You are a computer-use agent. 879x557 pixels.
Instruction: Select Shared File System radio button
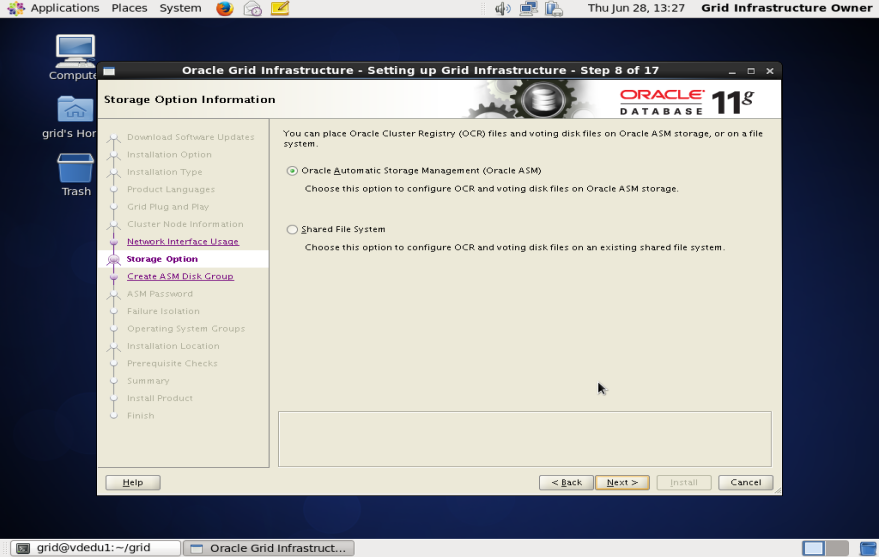(292, 229)
